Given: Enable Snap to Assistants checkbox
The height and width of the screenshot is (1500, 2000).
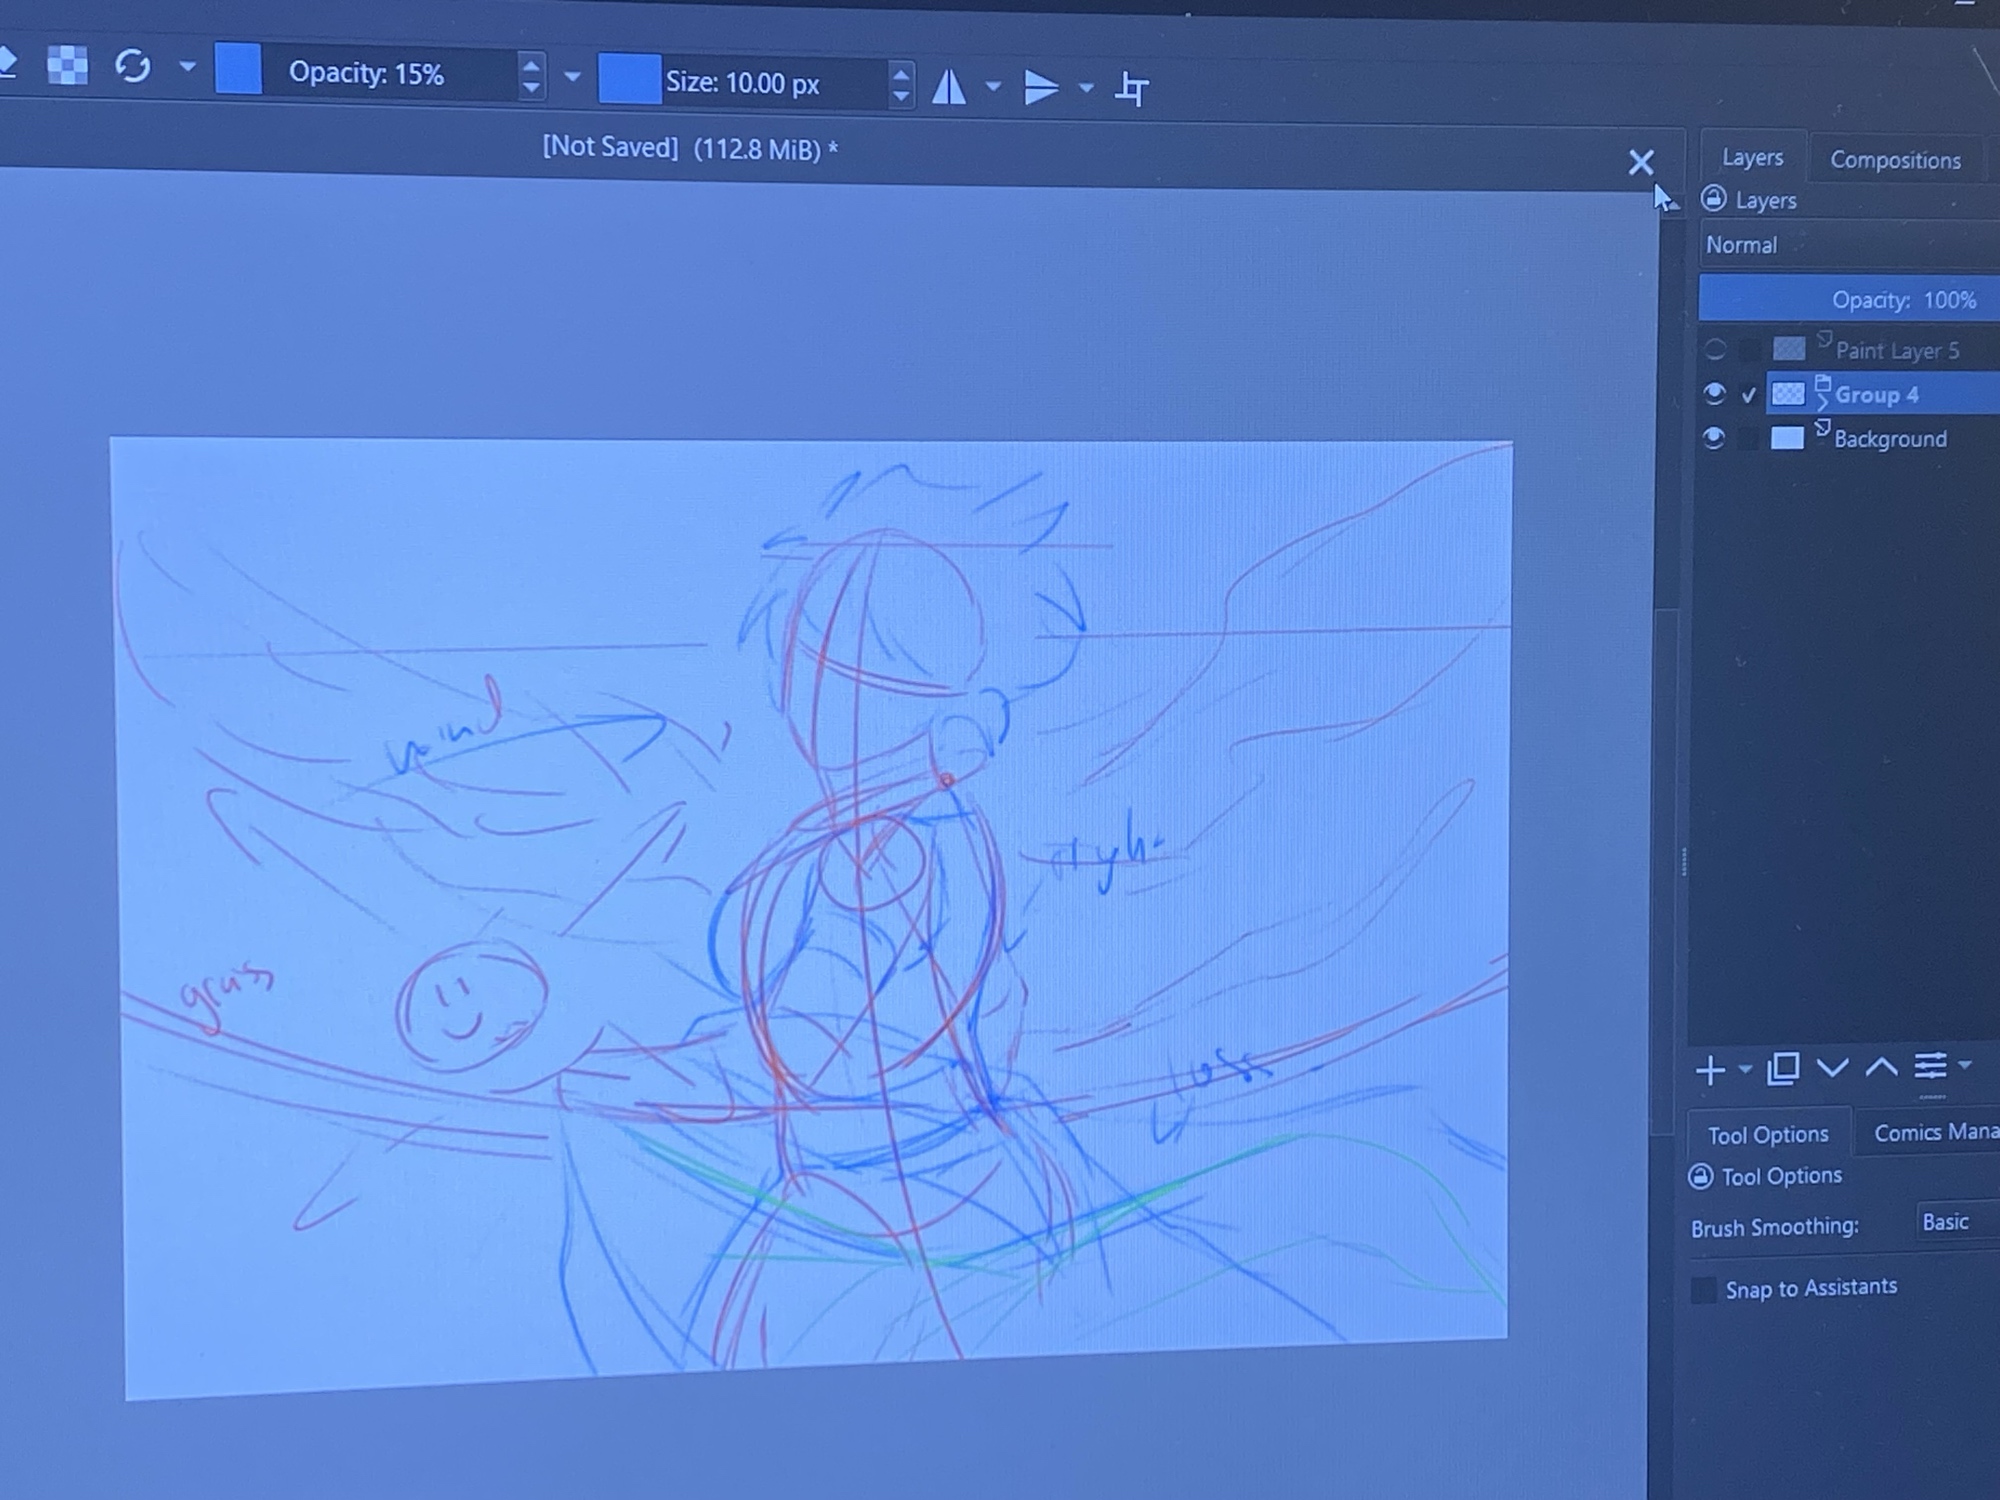Looking at the screenshot, I should (1703, 1290).
